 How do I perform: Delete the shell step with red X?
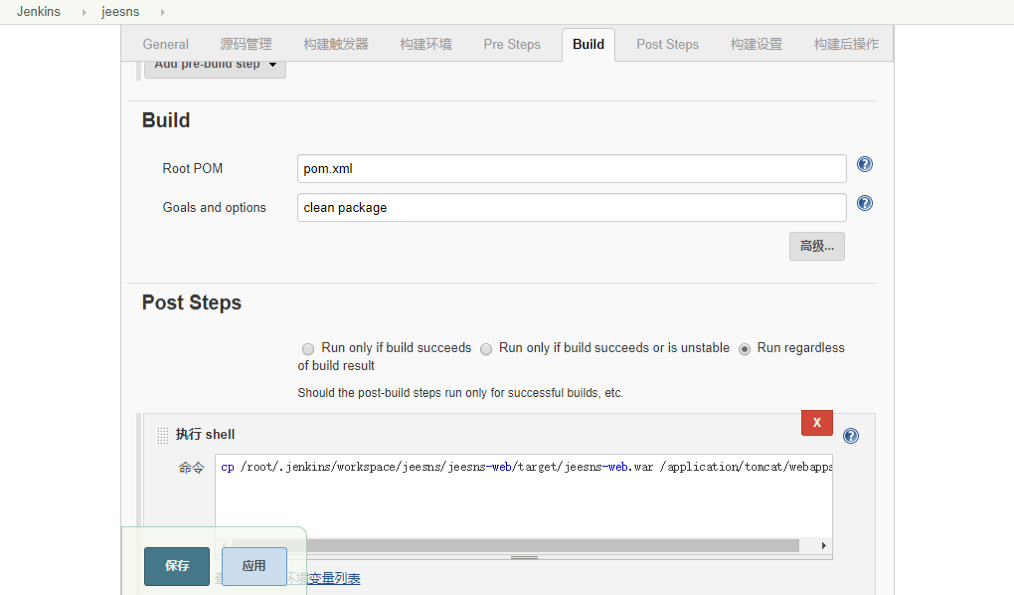(x=817, y=422)
